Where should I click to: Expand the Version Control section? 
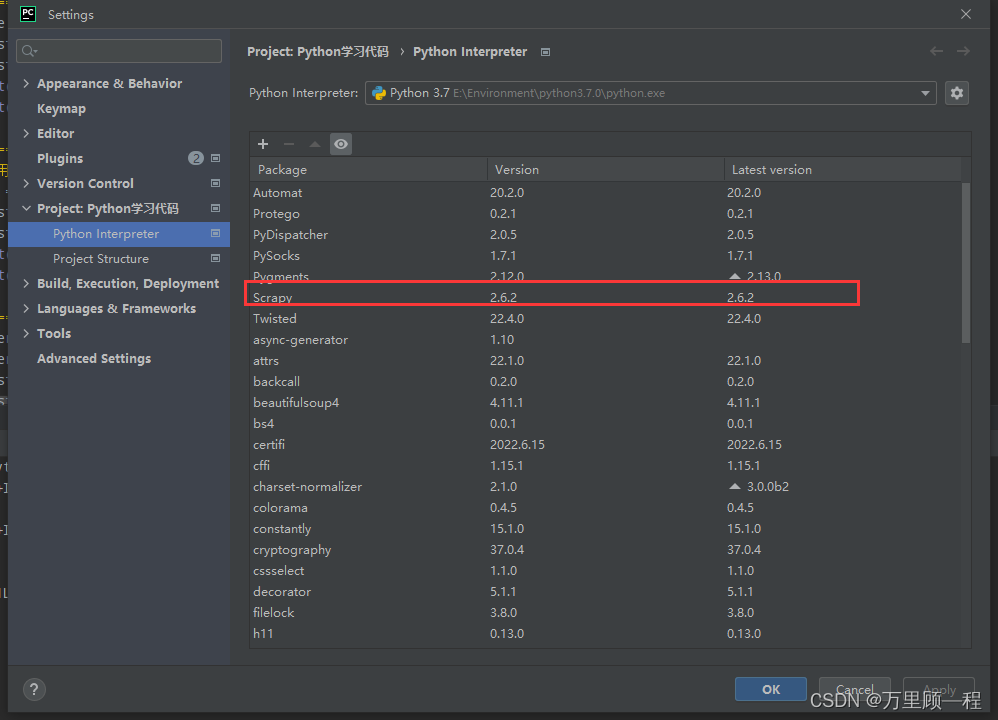pos(26,183)
